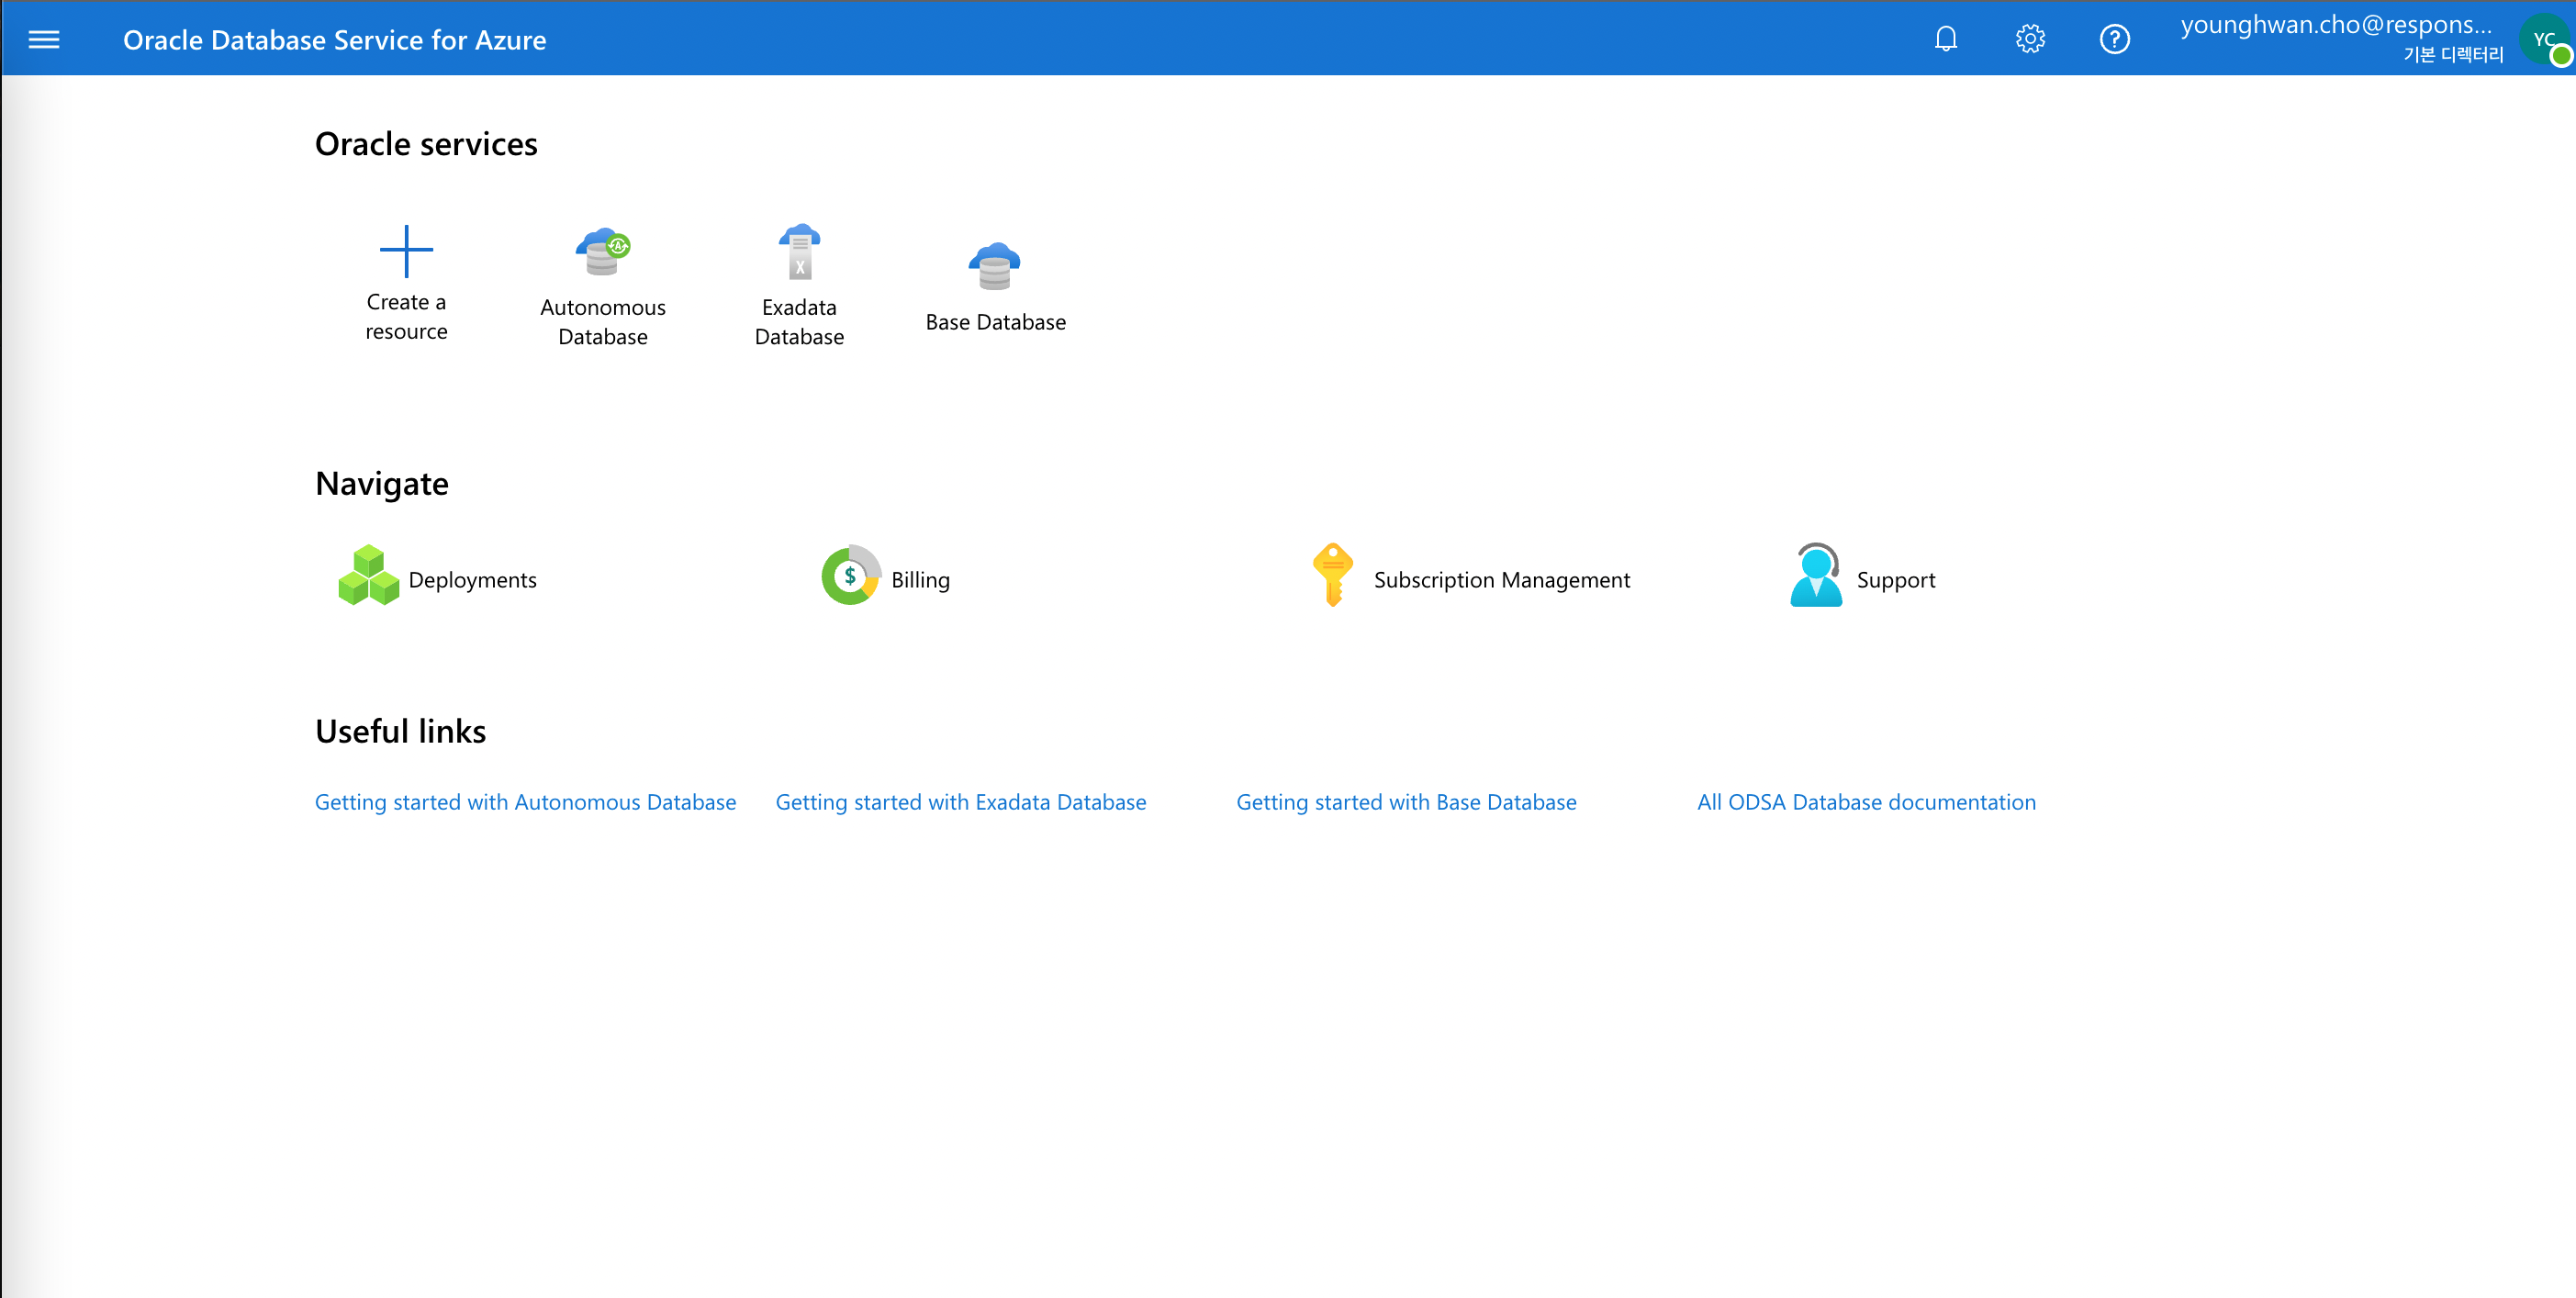
Task: Open the hamburger navigation menu
Action: pyautogui.click(x=44, y=40)
